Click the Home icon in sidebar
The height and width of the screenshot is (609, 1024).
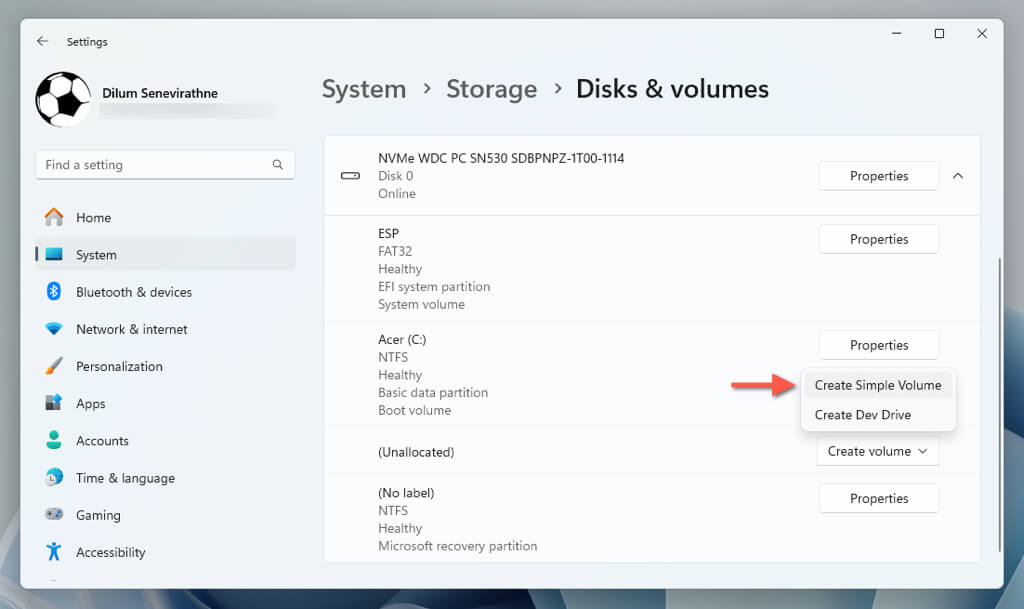pyautogui.click(x=54, y=217)
